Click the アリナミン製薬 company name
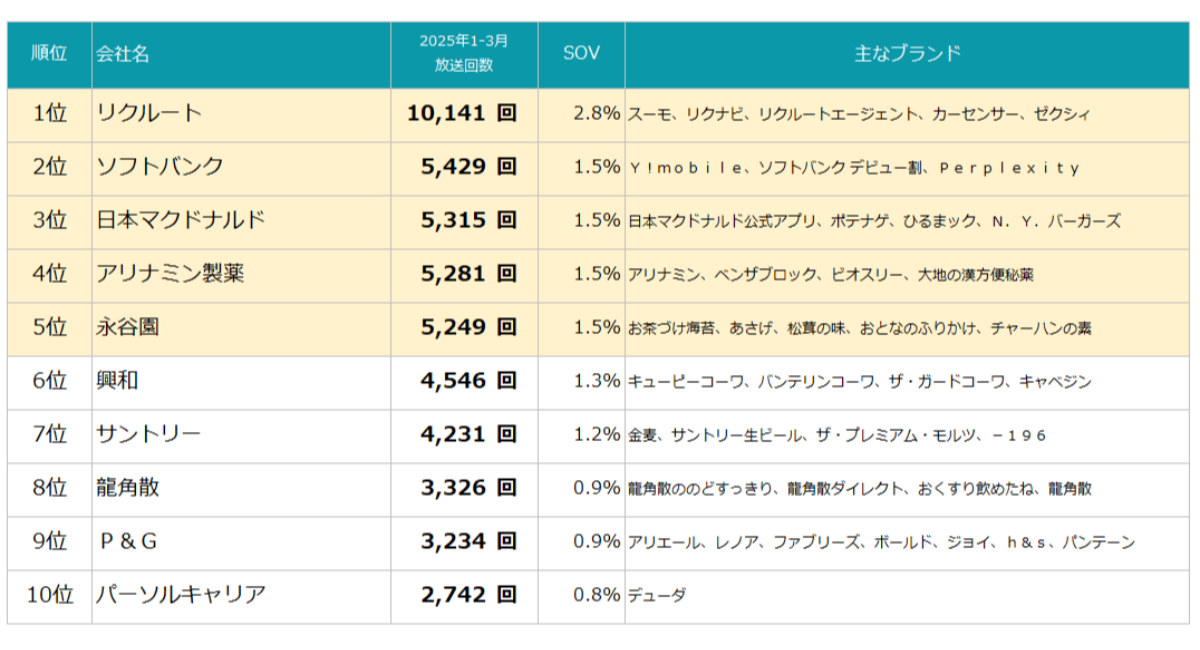 tap(170, 274)
